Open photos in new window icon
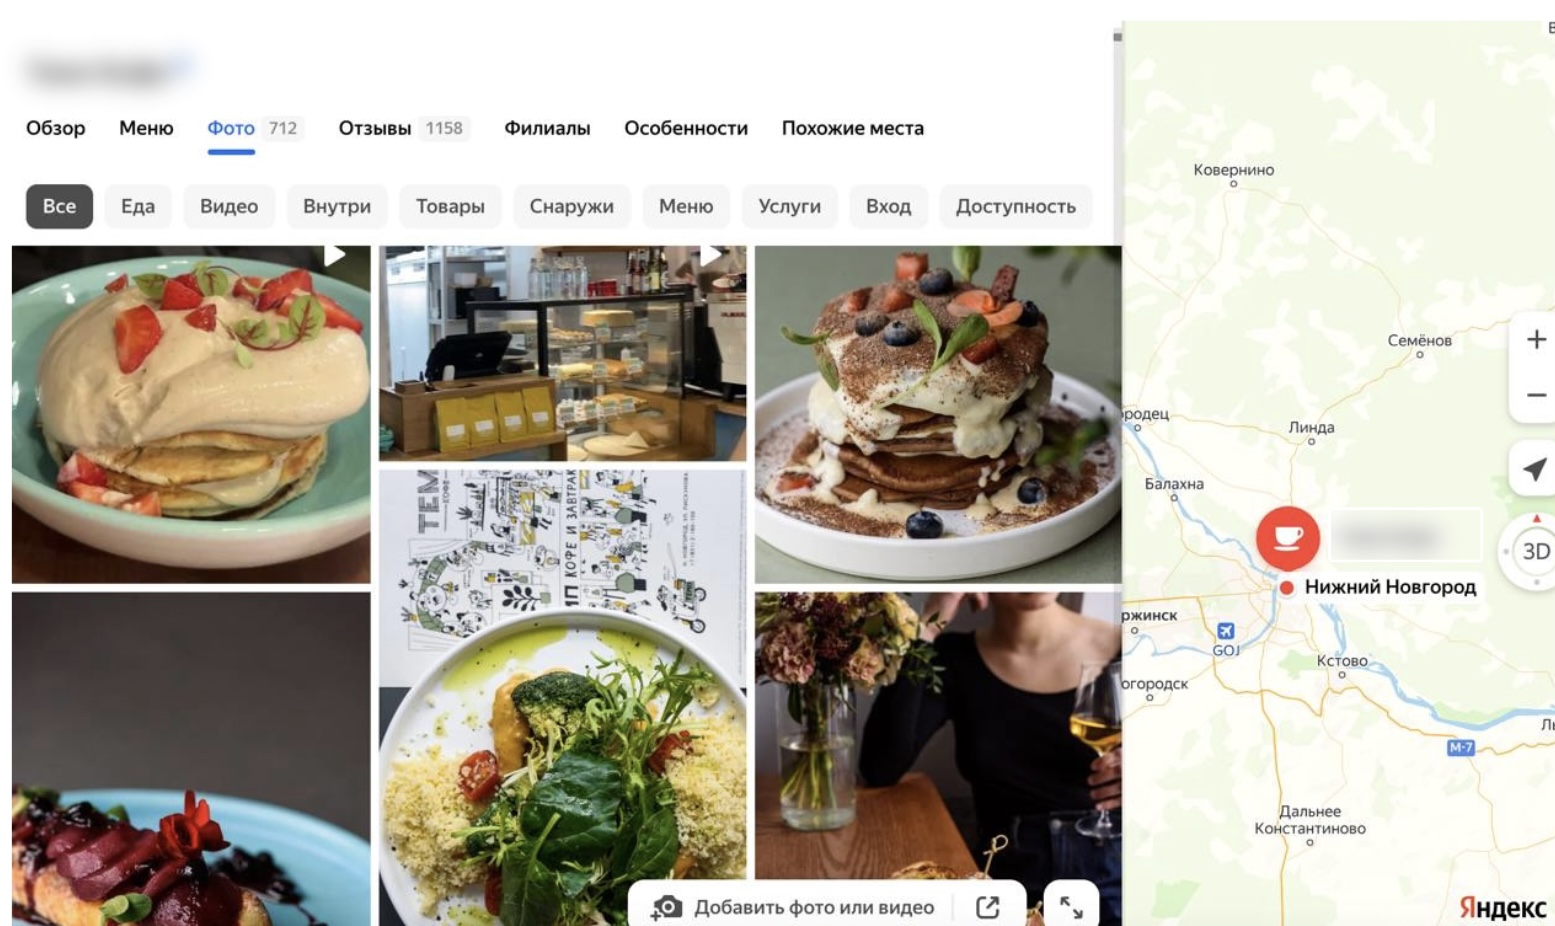 (x=987, y=907)
